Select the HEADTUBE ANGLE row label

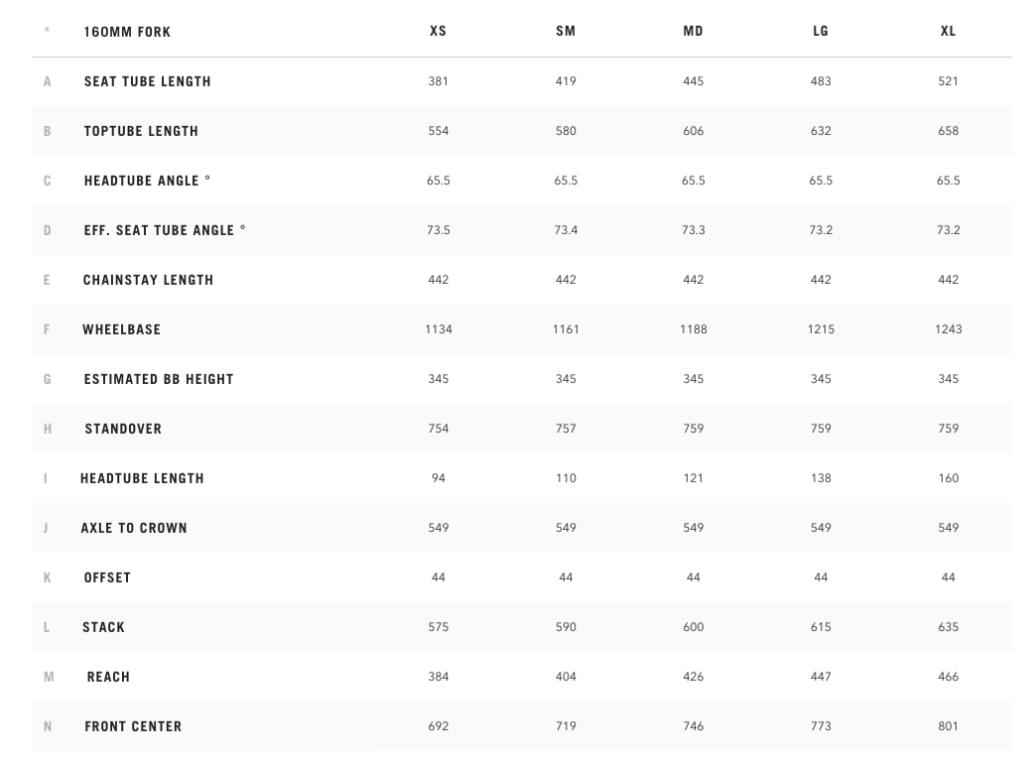(x=147, y=181)
